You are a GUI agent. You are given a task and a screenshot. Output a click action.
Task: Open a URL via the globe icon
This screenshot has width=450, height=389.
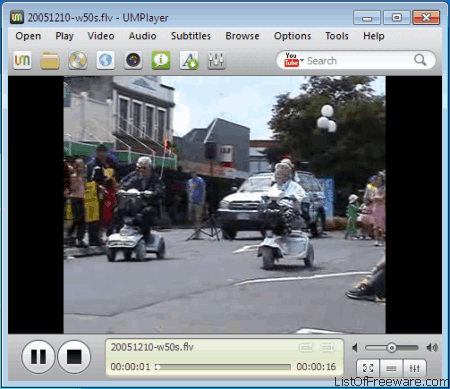tap(106, 60)
